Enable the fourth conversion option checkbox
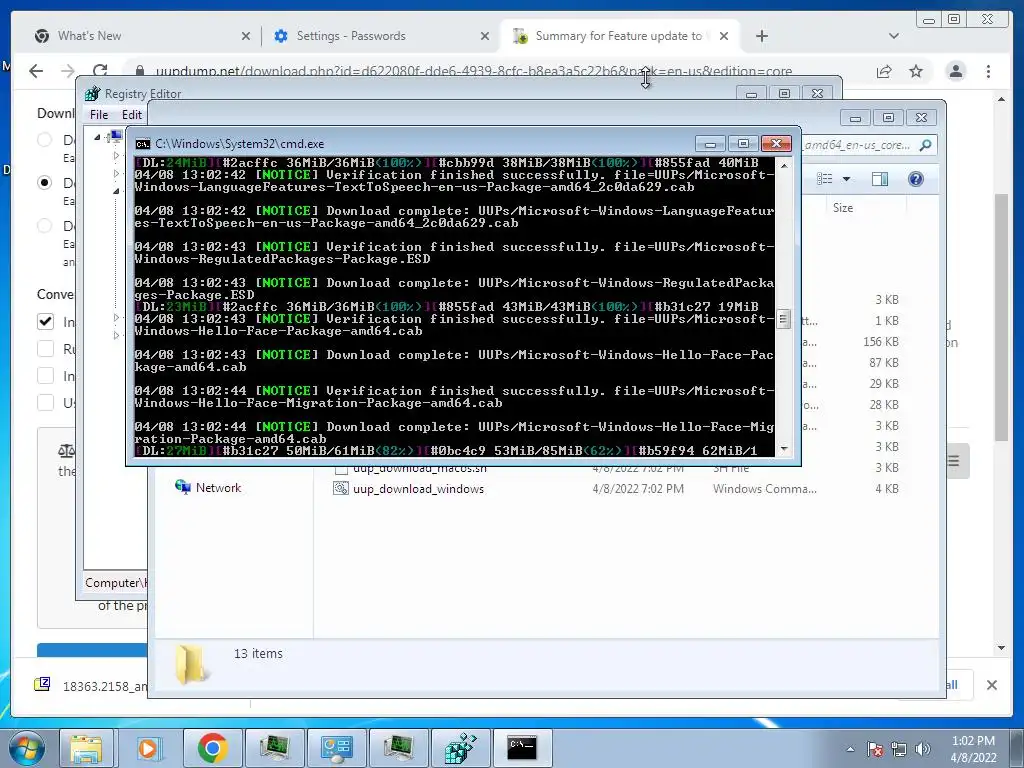The height and width of the screenshot is (768, 1024). coord(45,402)
